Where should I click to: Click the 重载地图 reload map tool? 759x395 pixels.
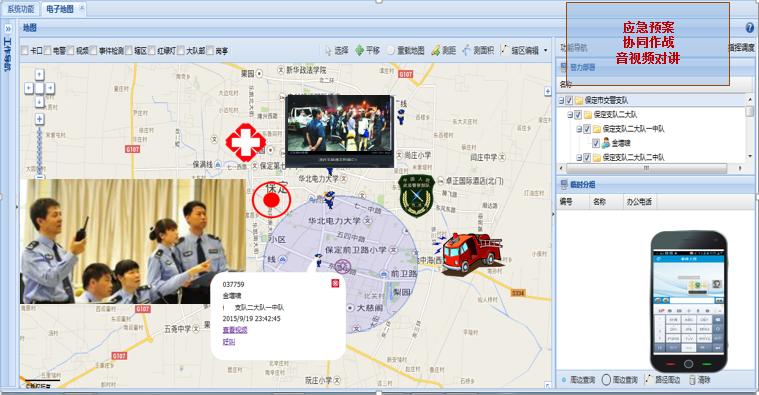pyautogui.click(x=406, y=50)
